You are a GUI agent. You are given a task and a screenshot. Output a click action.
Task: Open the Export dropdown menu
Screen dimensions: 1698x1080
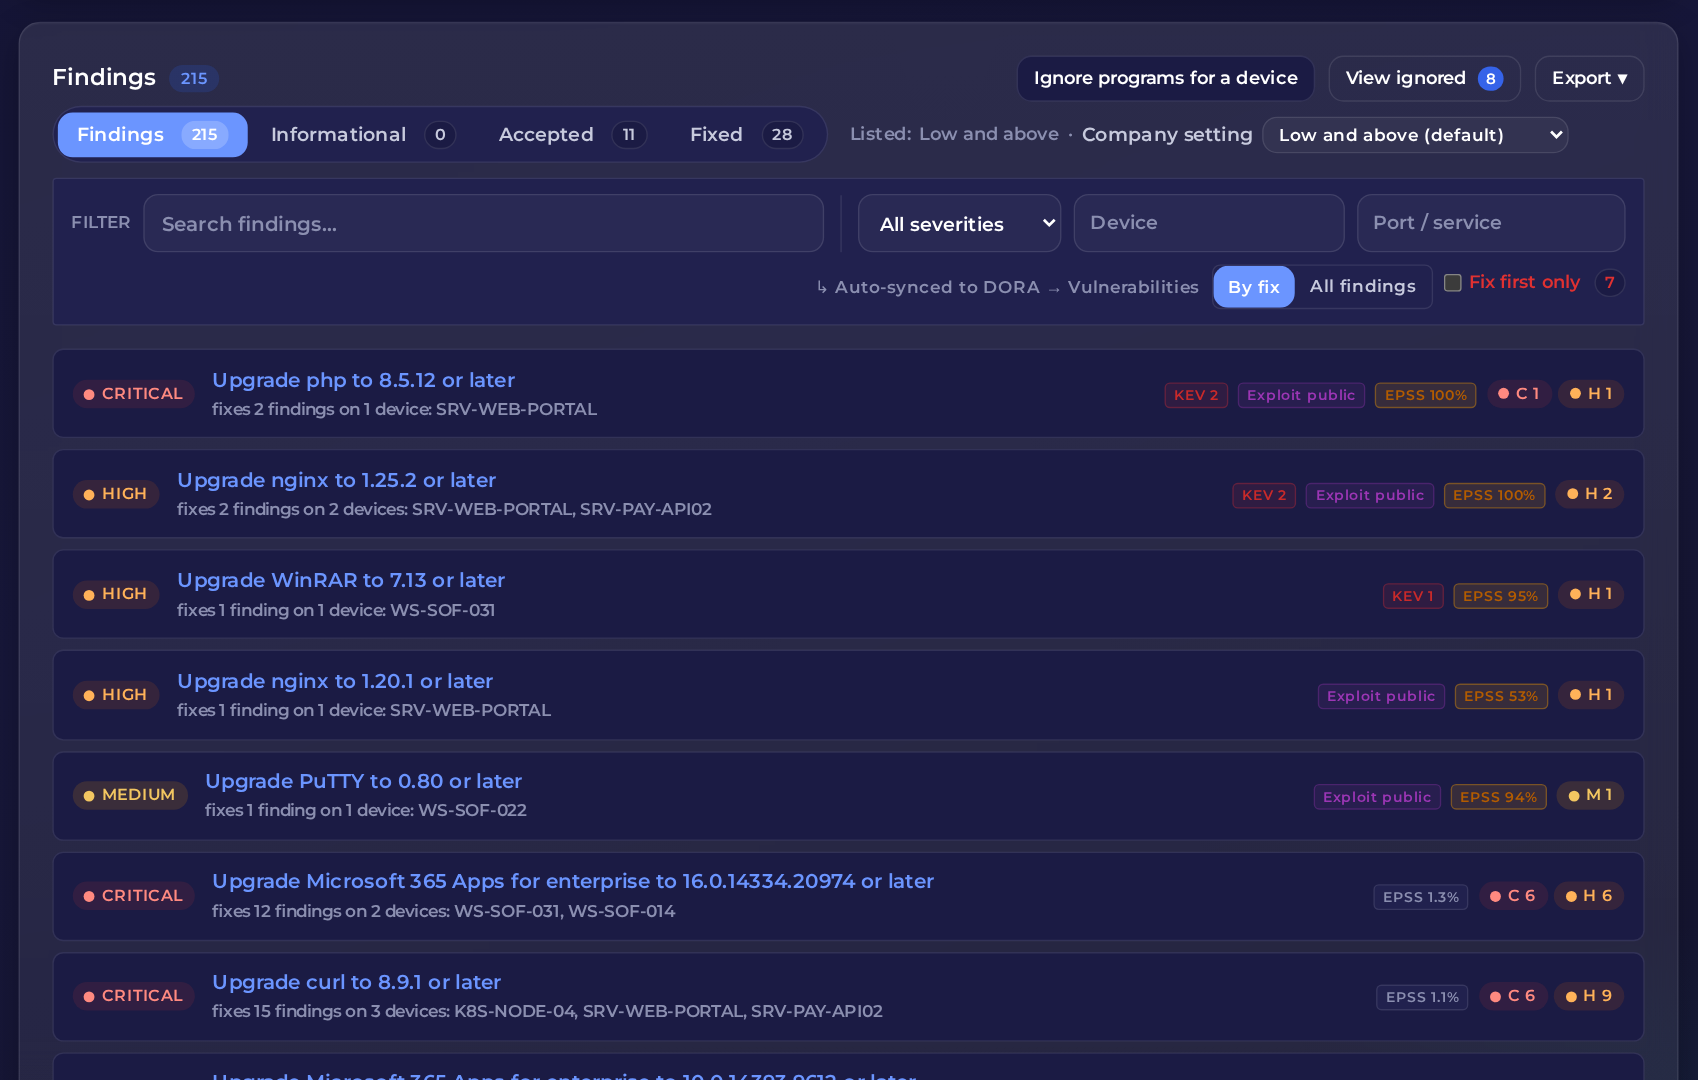coord(1589,78)
